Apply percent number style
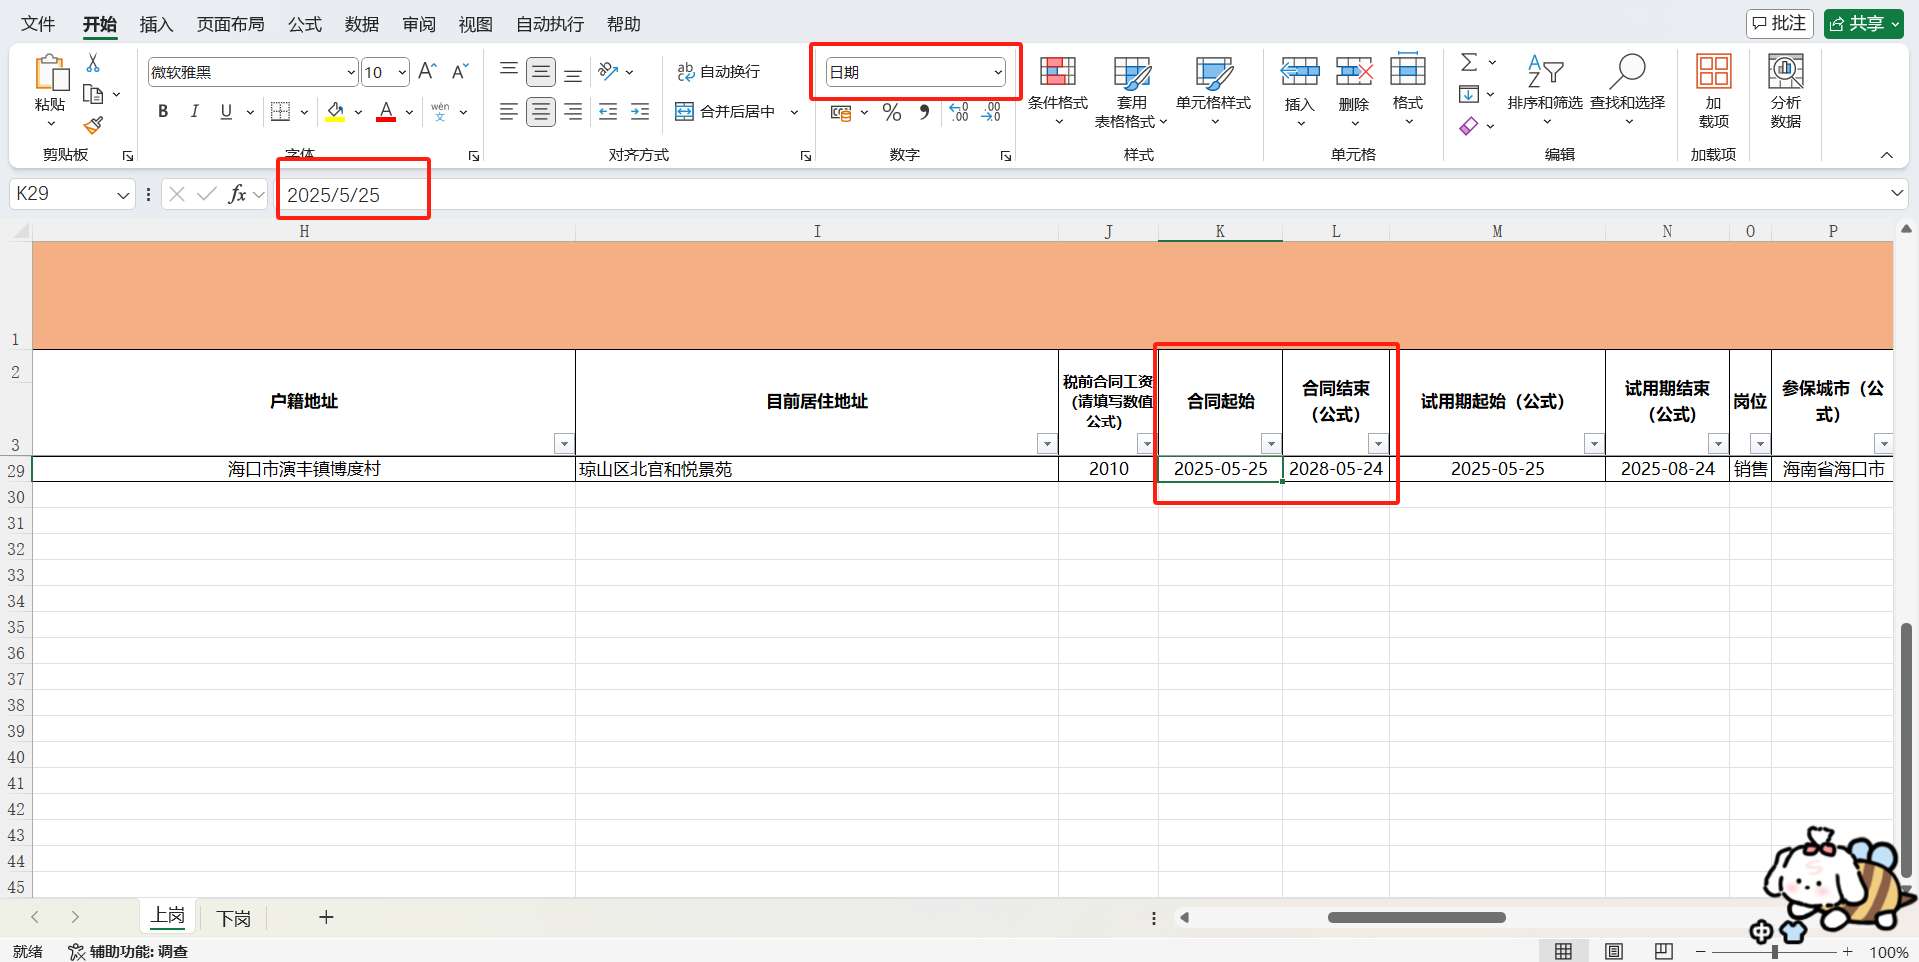Viewport: 1919px width, 962px height. tap(891, 112)
